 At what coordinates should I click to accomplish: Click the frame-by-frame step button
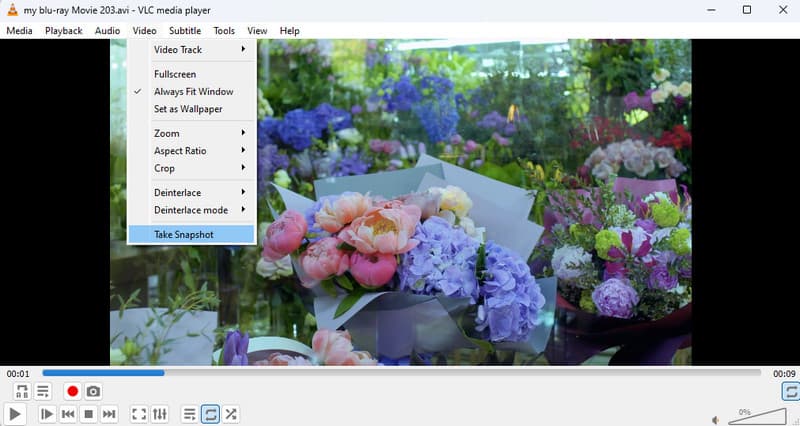coord(46,414)
